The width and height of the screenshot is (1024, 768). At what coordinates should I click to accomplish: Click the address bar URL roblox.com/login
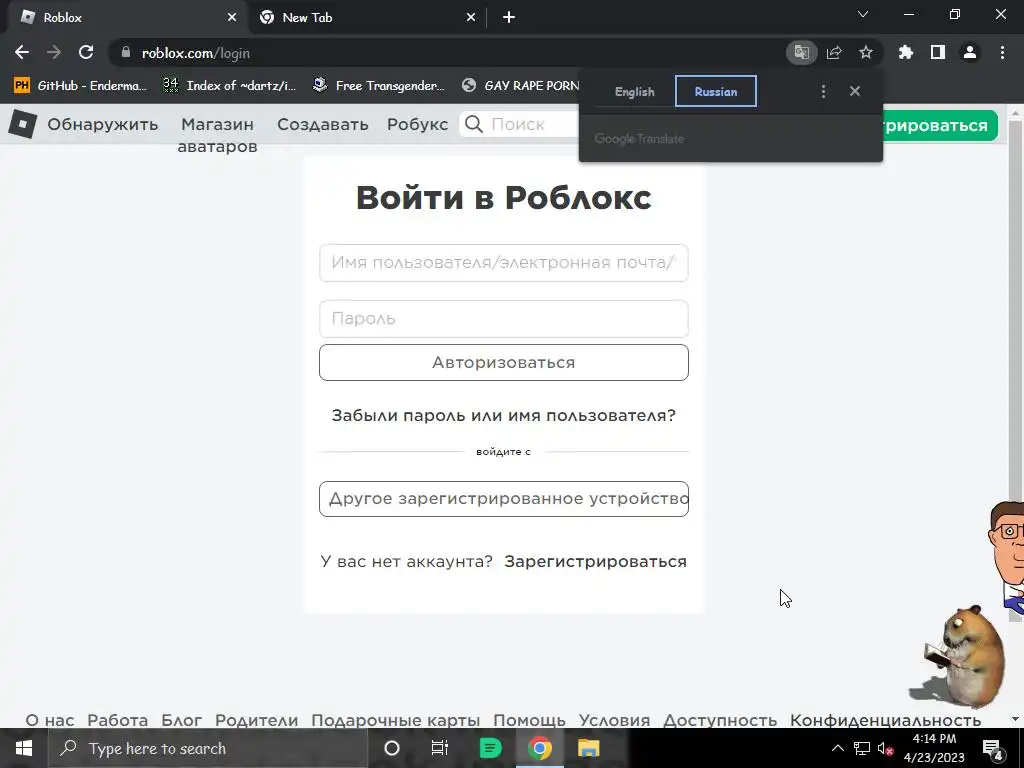tap(196, 53)
